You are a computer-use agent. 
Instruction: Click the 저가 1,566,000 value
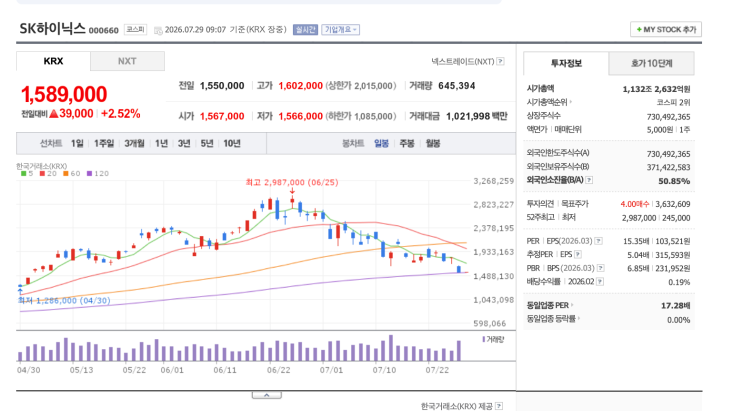click(x=300, y=116)
